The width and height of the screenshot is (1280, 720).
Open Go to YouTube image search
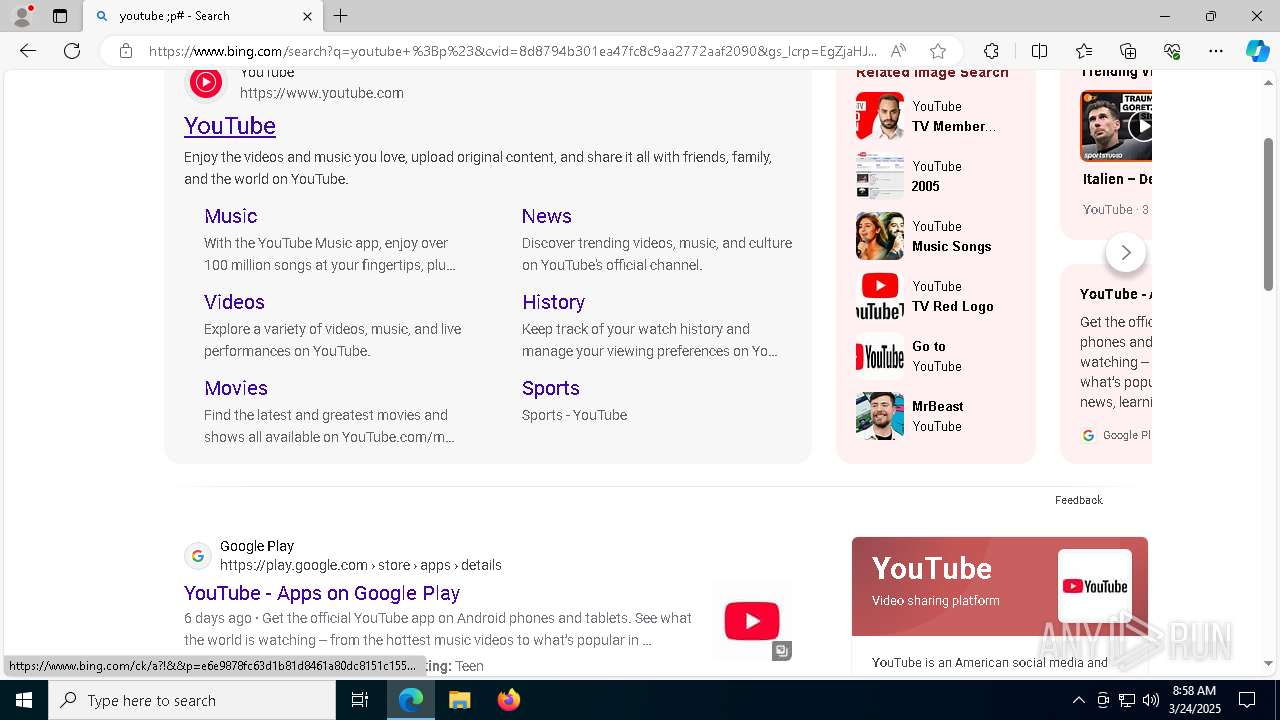coord(935,356)
